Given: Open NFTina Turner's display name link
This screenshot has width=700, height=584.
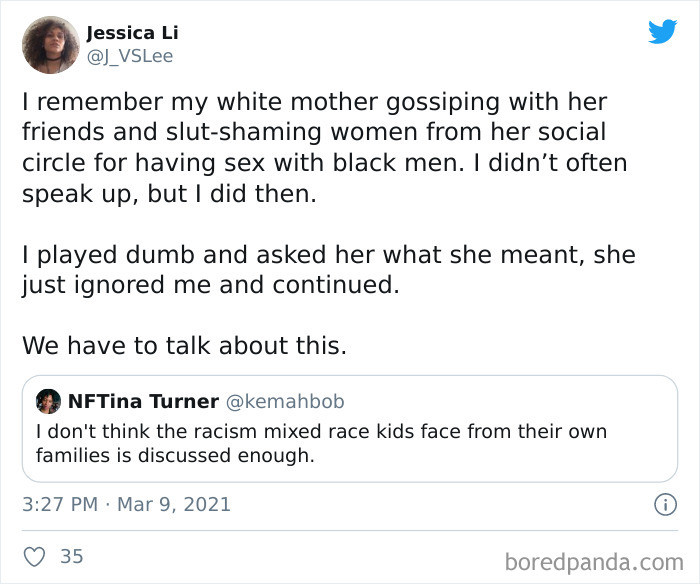Looking at the screenshot, I should click(142, 402).
